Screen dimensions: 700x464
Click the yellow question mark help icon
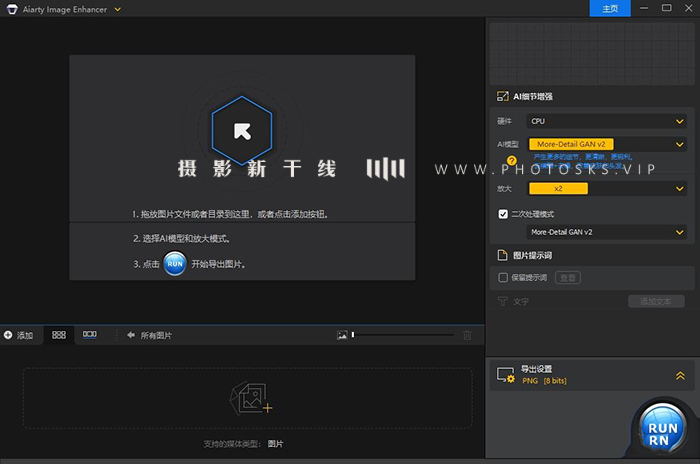[512, 160]
